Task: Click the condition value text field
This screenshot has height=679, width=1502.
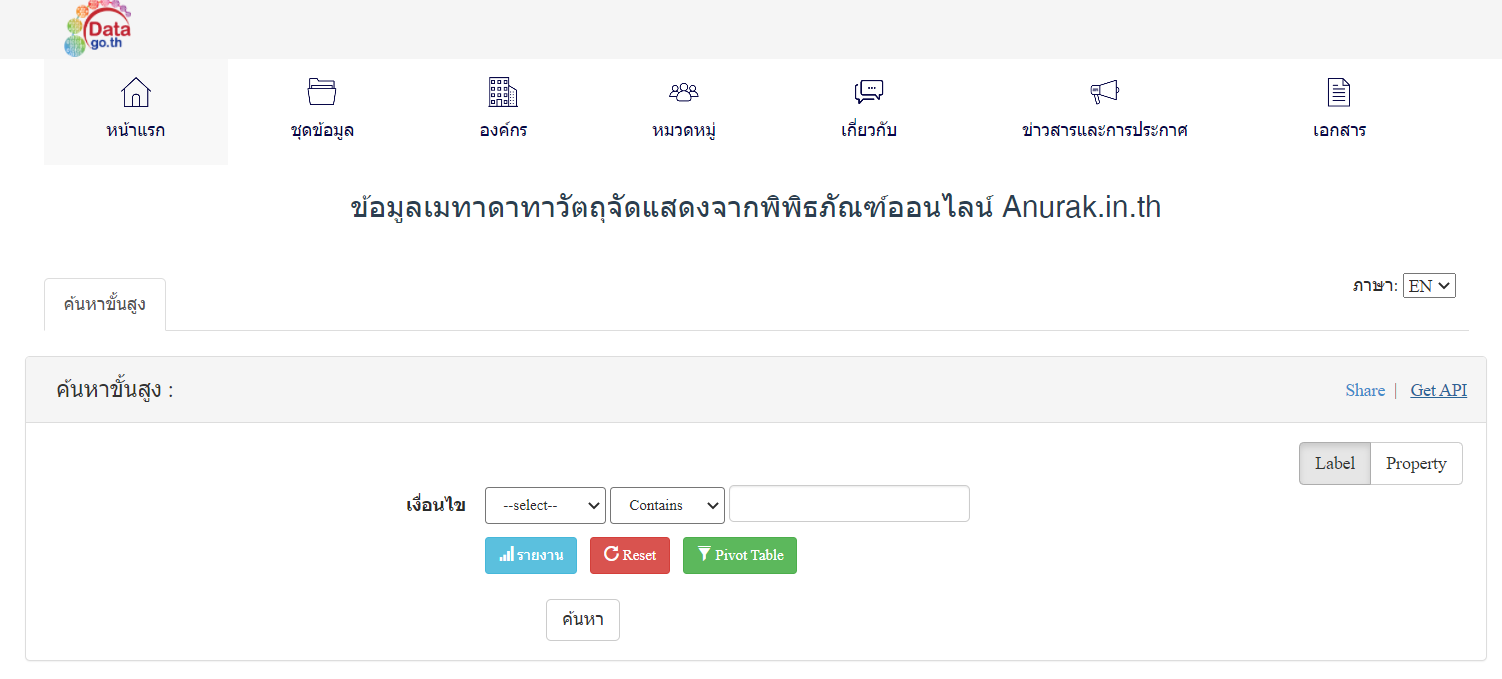Action: (849, 504)
